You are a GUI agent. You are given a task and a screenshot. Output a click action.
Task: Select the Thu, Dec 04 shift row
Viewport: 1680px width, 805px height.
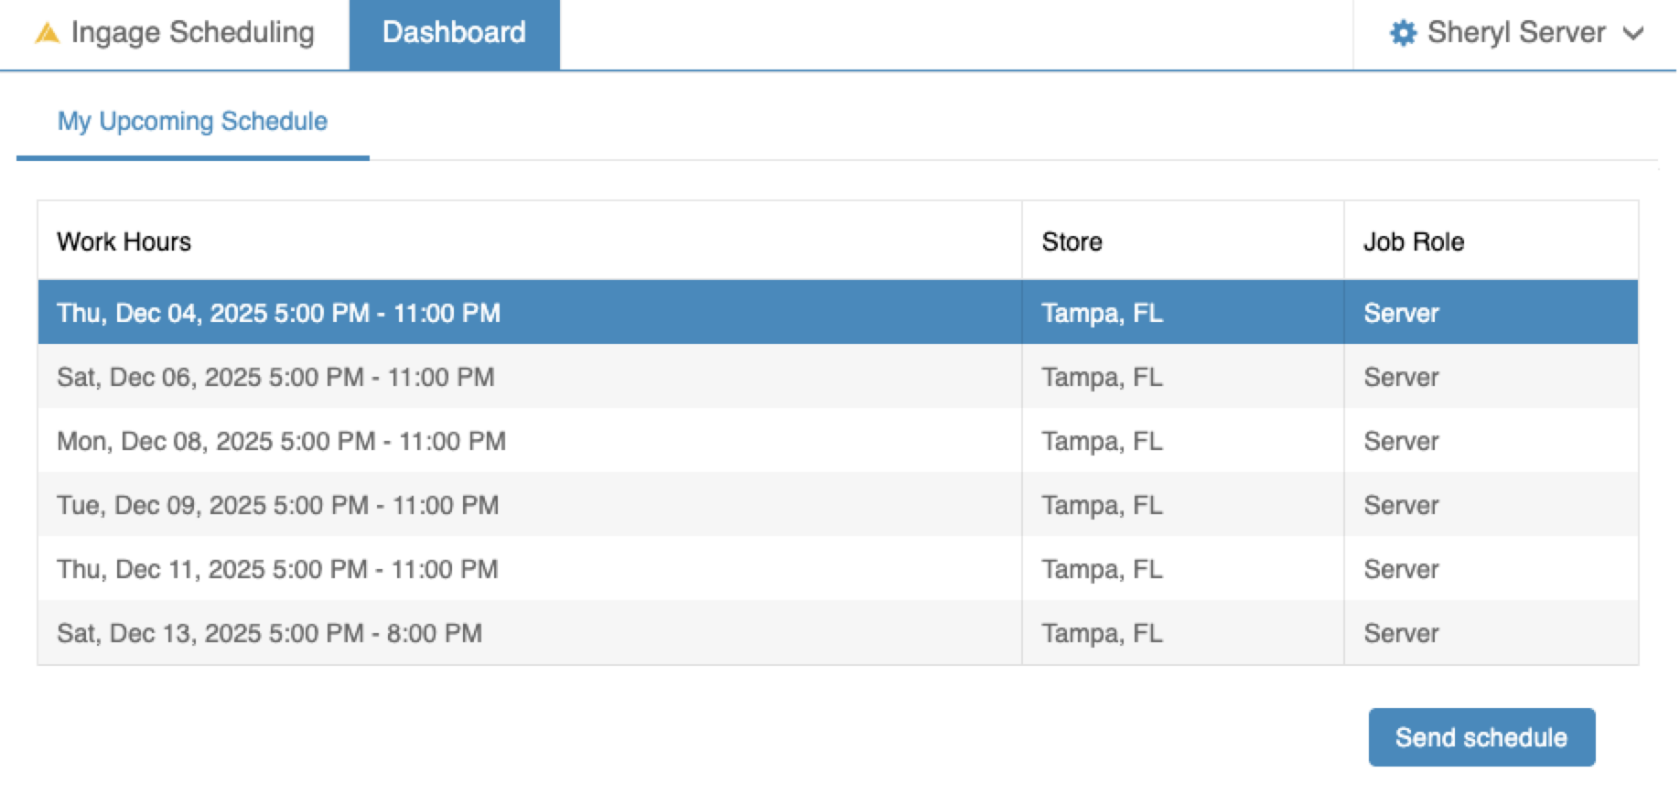[278, 313]
